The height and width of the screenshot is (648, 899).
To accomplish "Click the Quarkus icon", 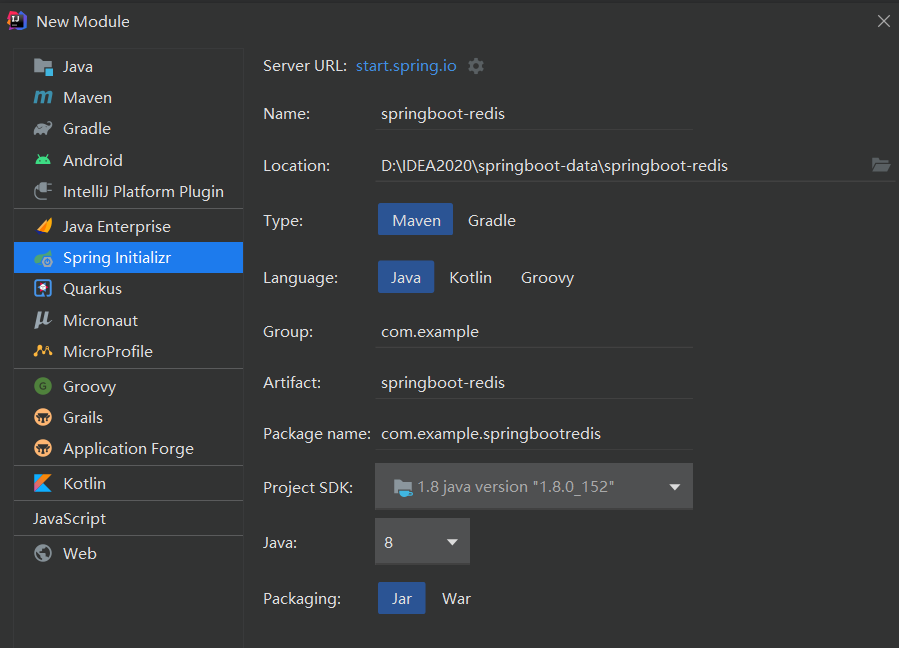I will 43,288.
